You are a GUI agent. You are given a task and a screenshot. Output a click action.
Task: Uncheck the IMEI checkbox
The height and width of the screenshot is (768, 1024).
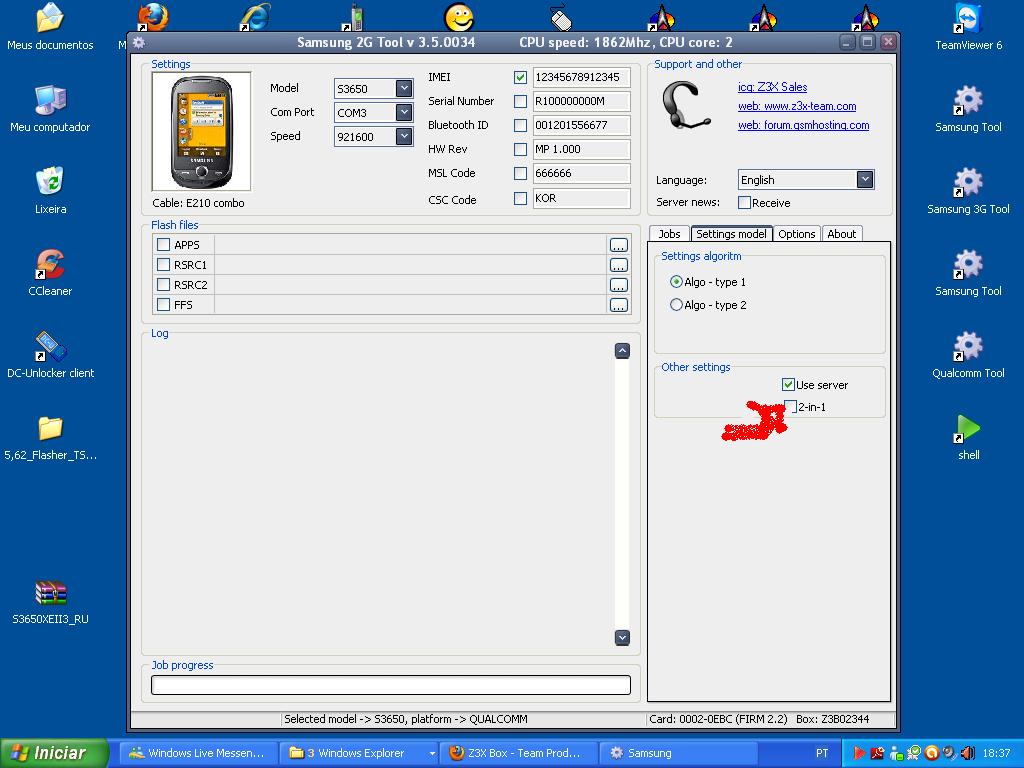coord(520,77)
